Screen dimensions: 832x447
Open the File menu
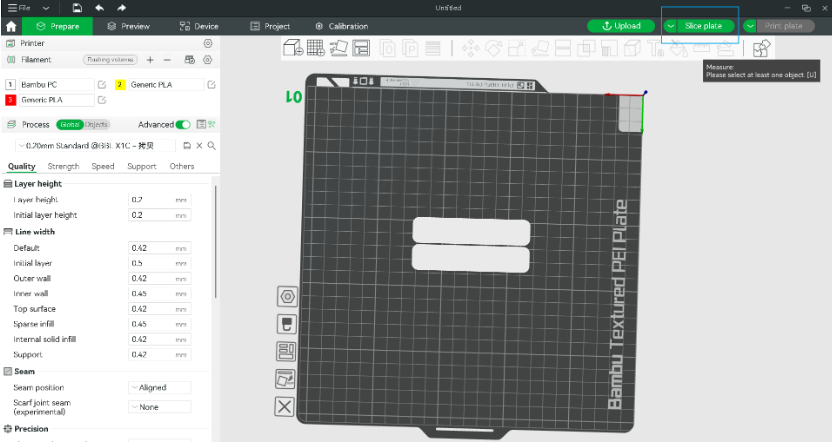pyautogui.click(x=19, y=7)
